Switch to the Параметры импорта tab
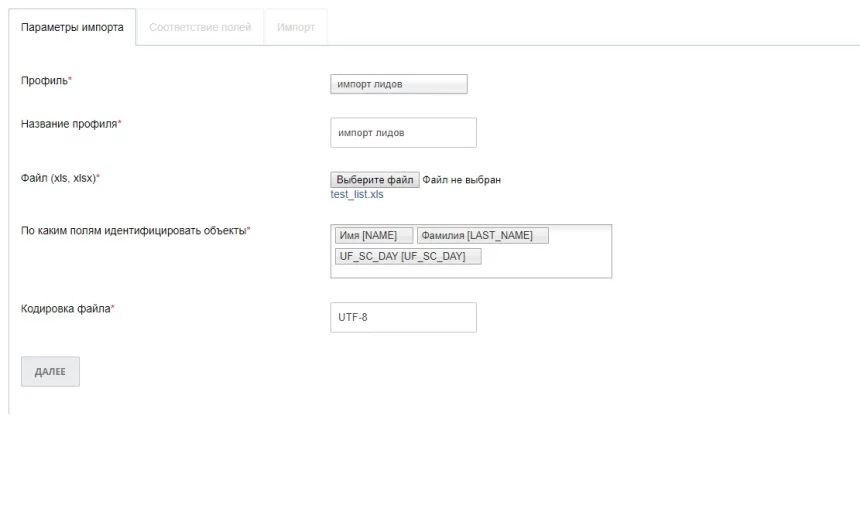This screenshot has height=515, width=860. click(72, 27)
